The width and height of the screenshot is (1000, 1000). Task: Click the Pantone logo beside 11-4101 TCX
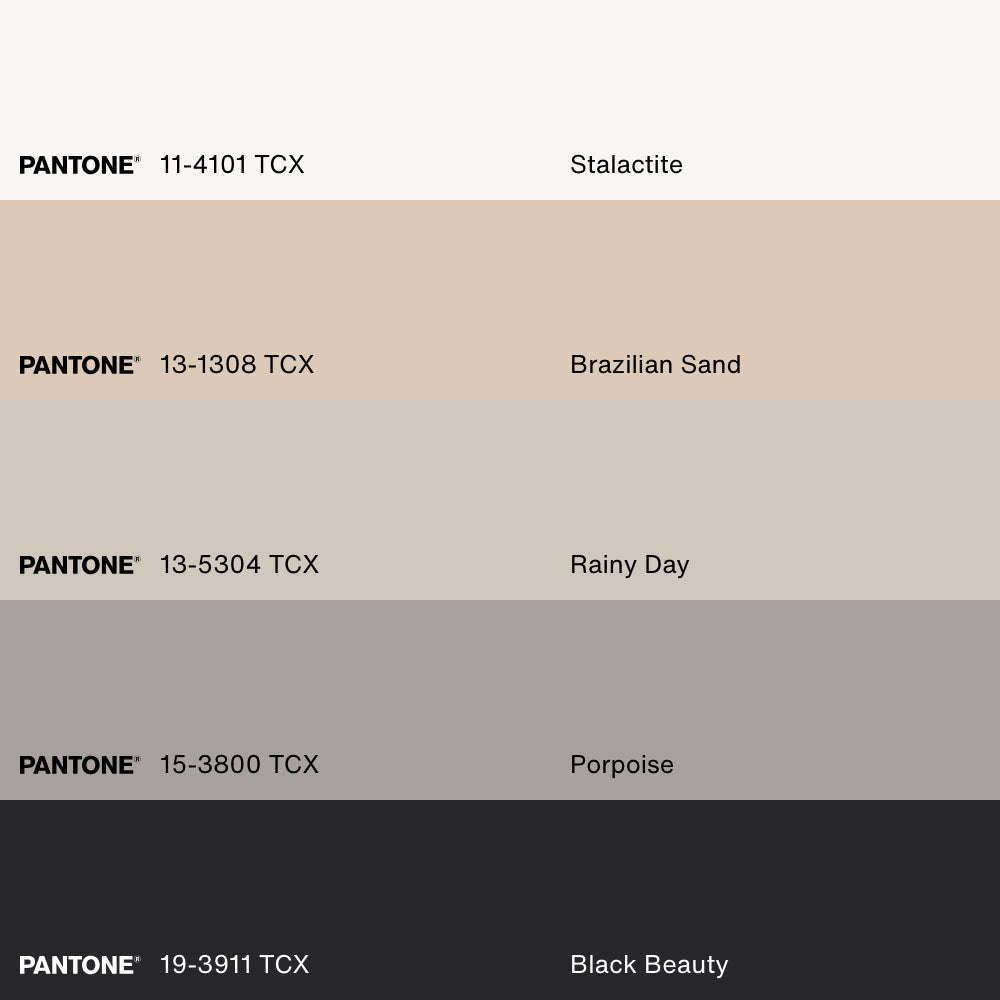coord(79,165)
